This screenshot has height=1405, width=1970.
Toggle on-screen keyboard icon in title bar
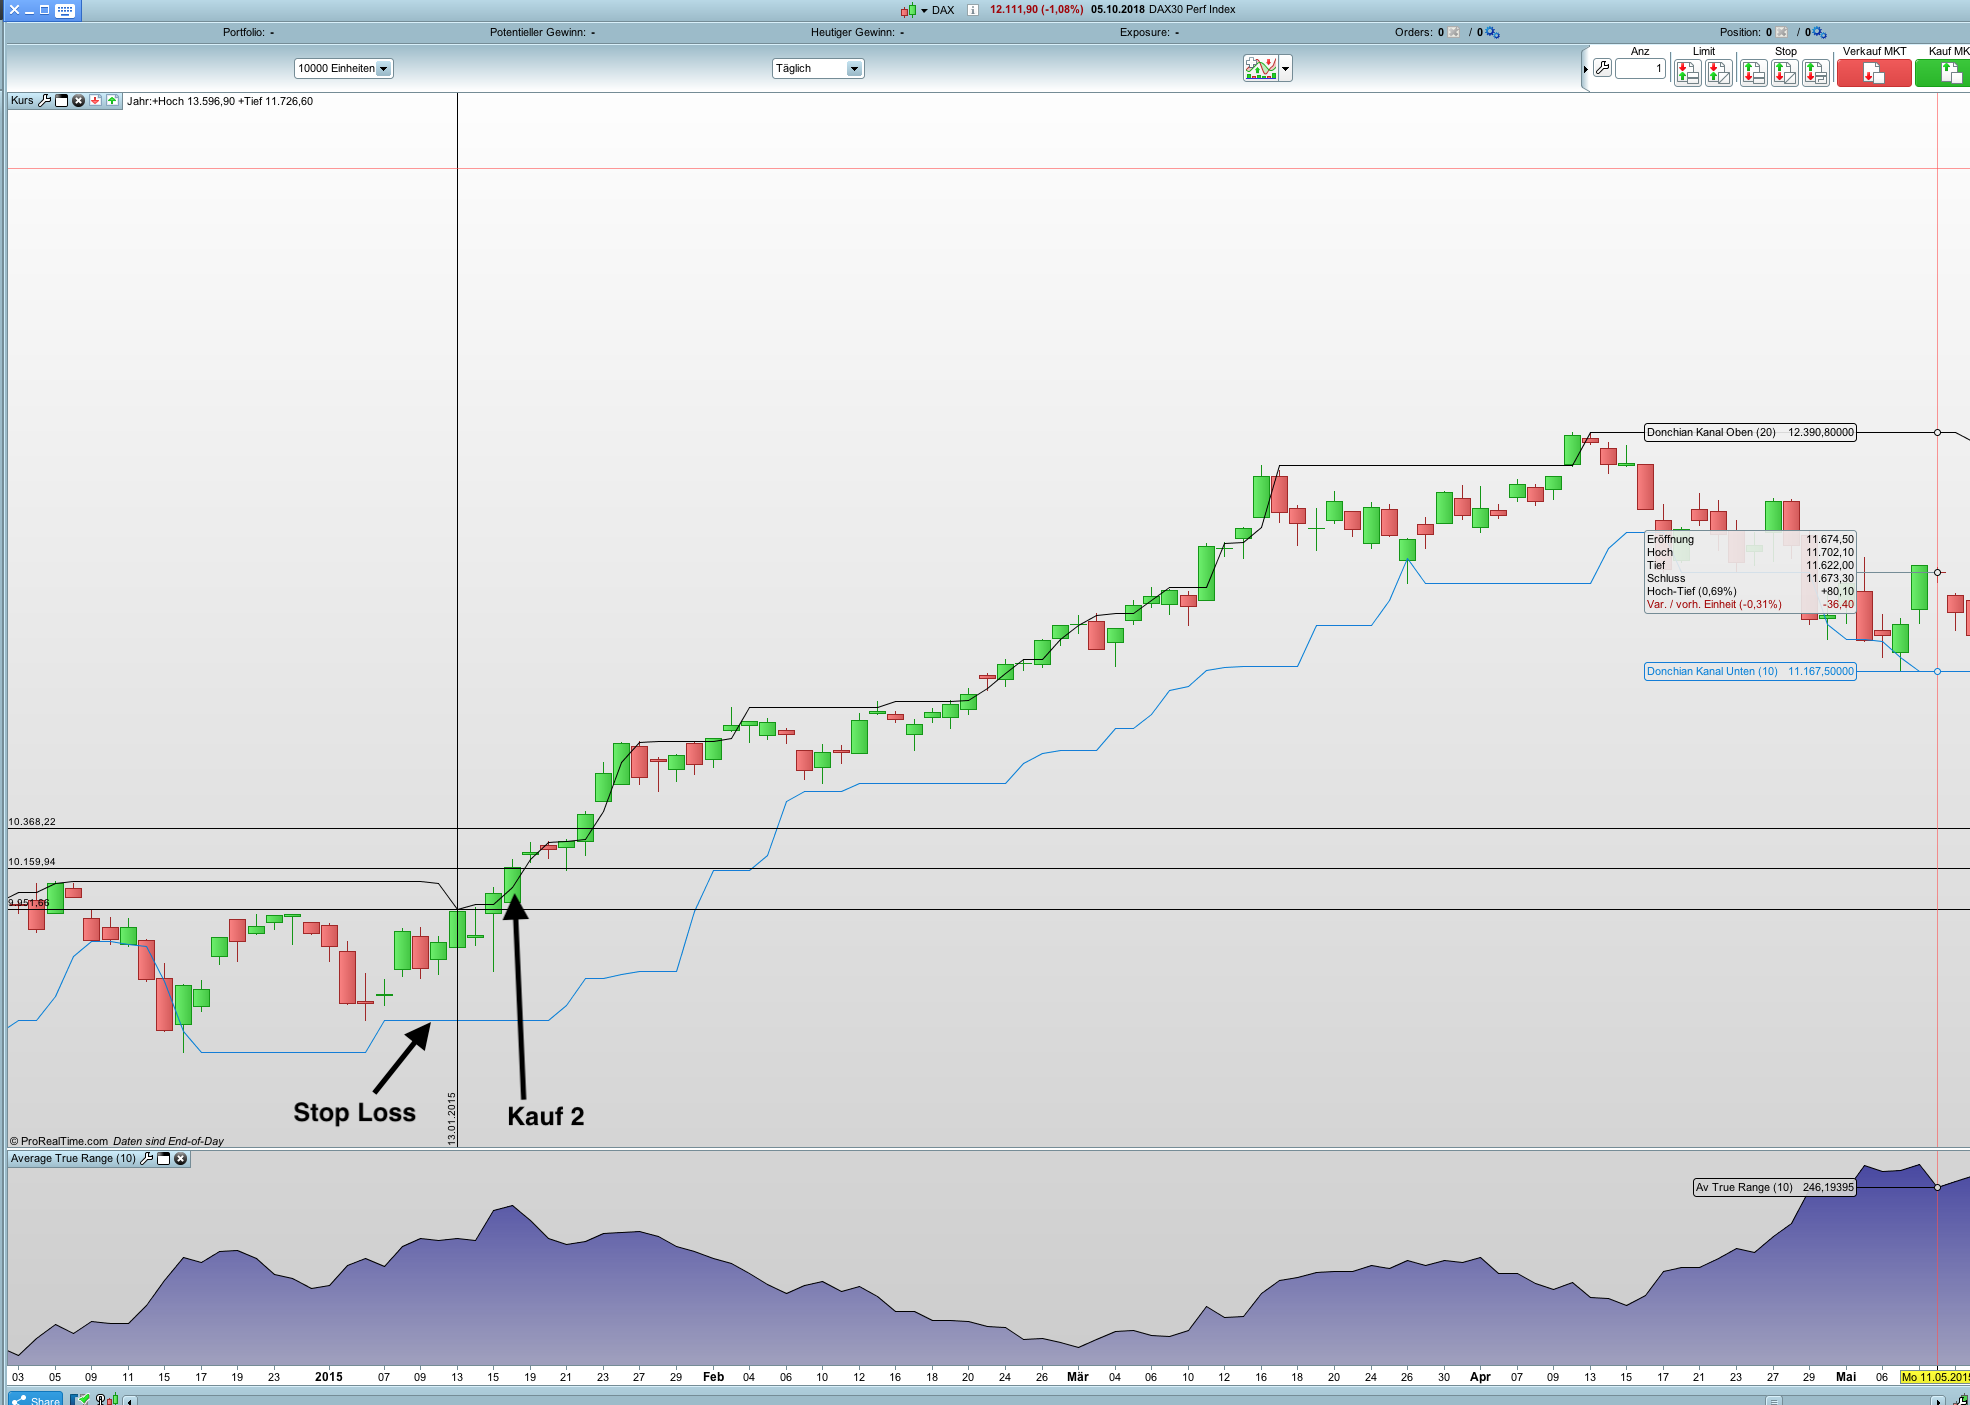click(x=65, y=10)
